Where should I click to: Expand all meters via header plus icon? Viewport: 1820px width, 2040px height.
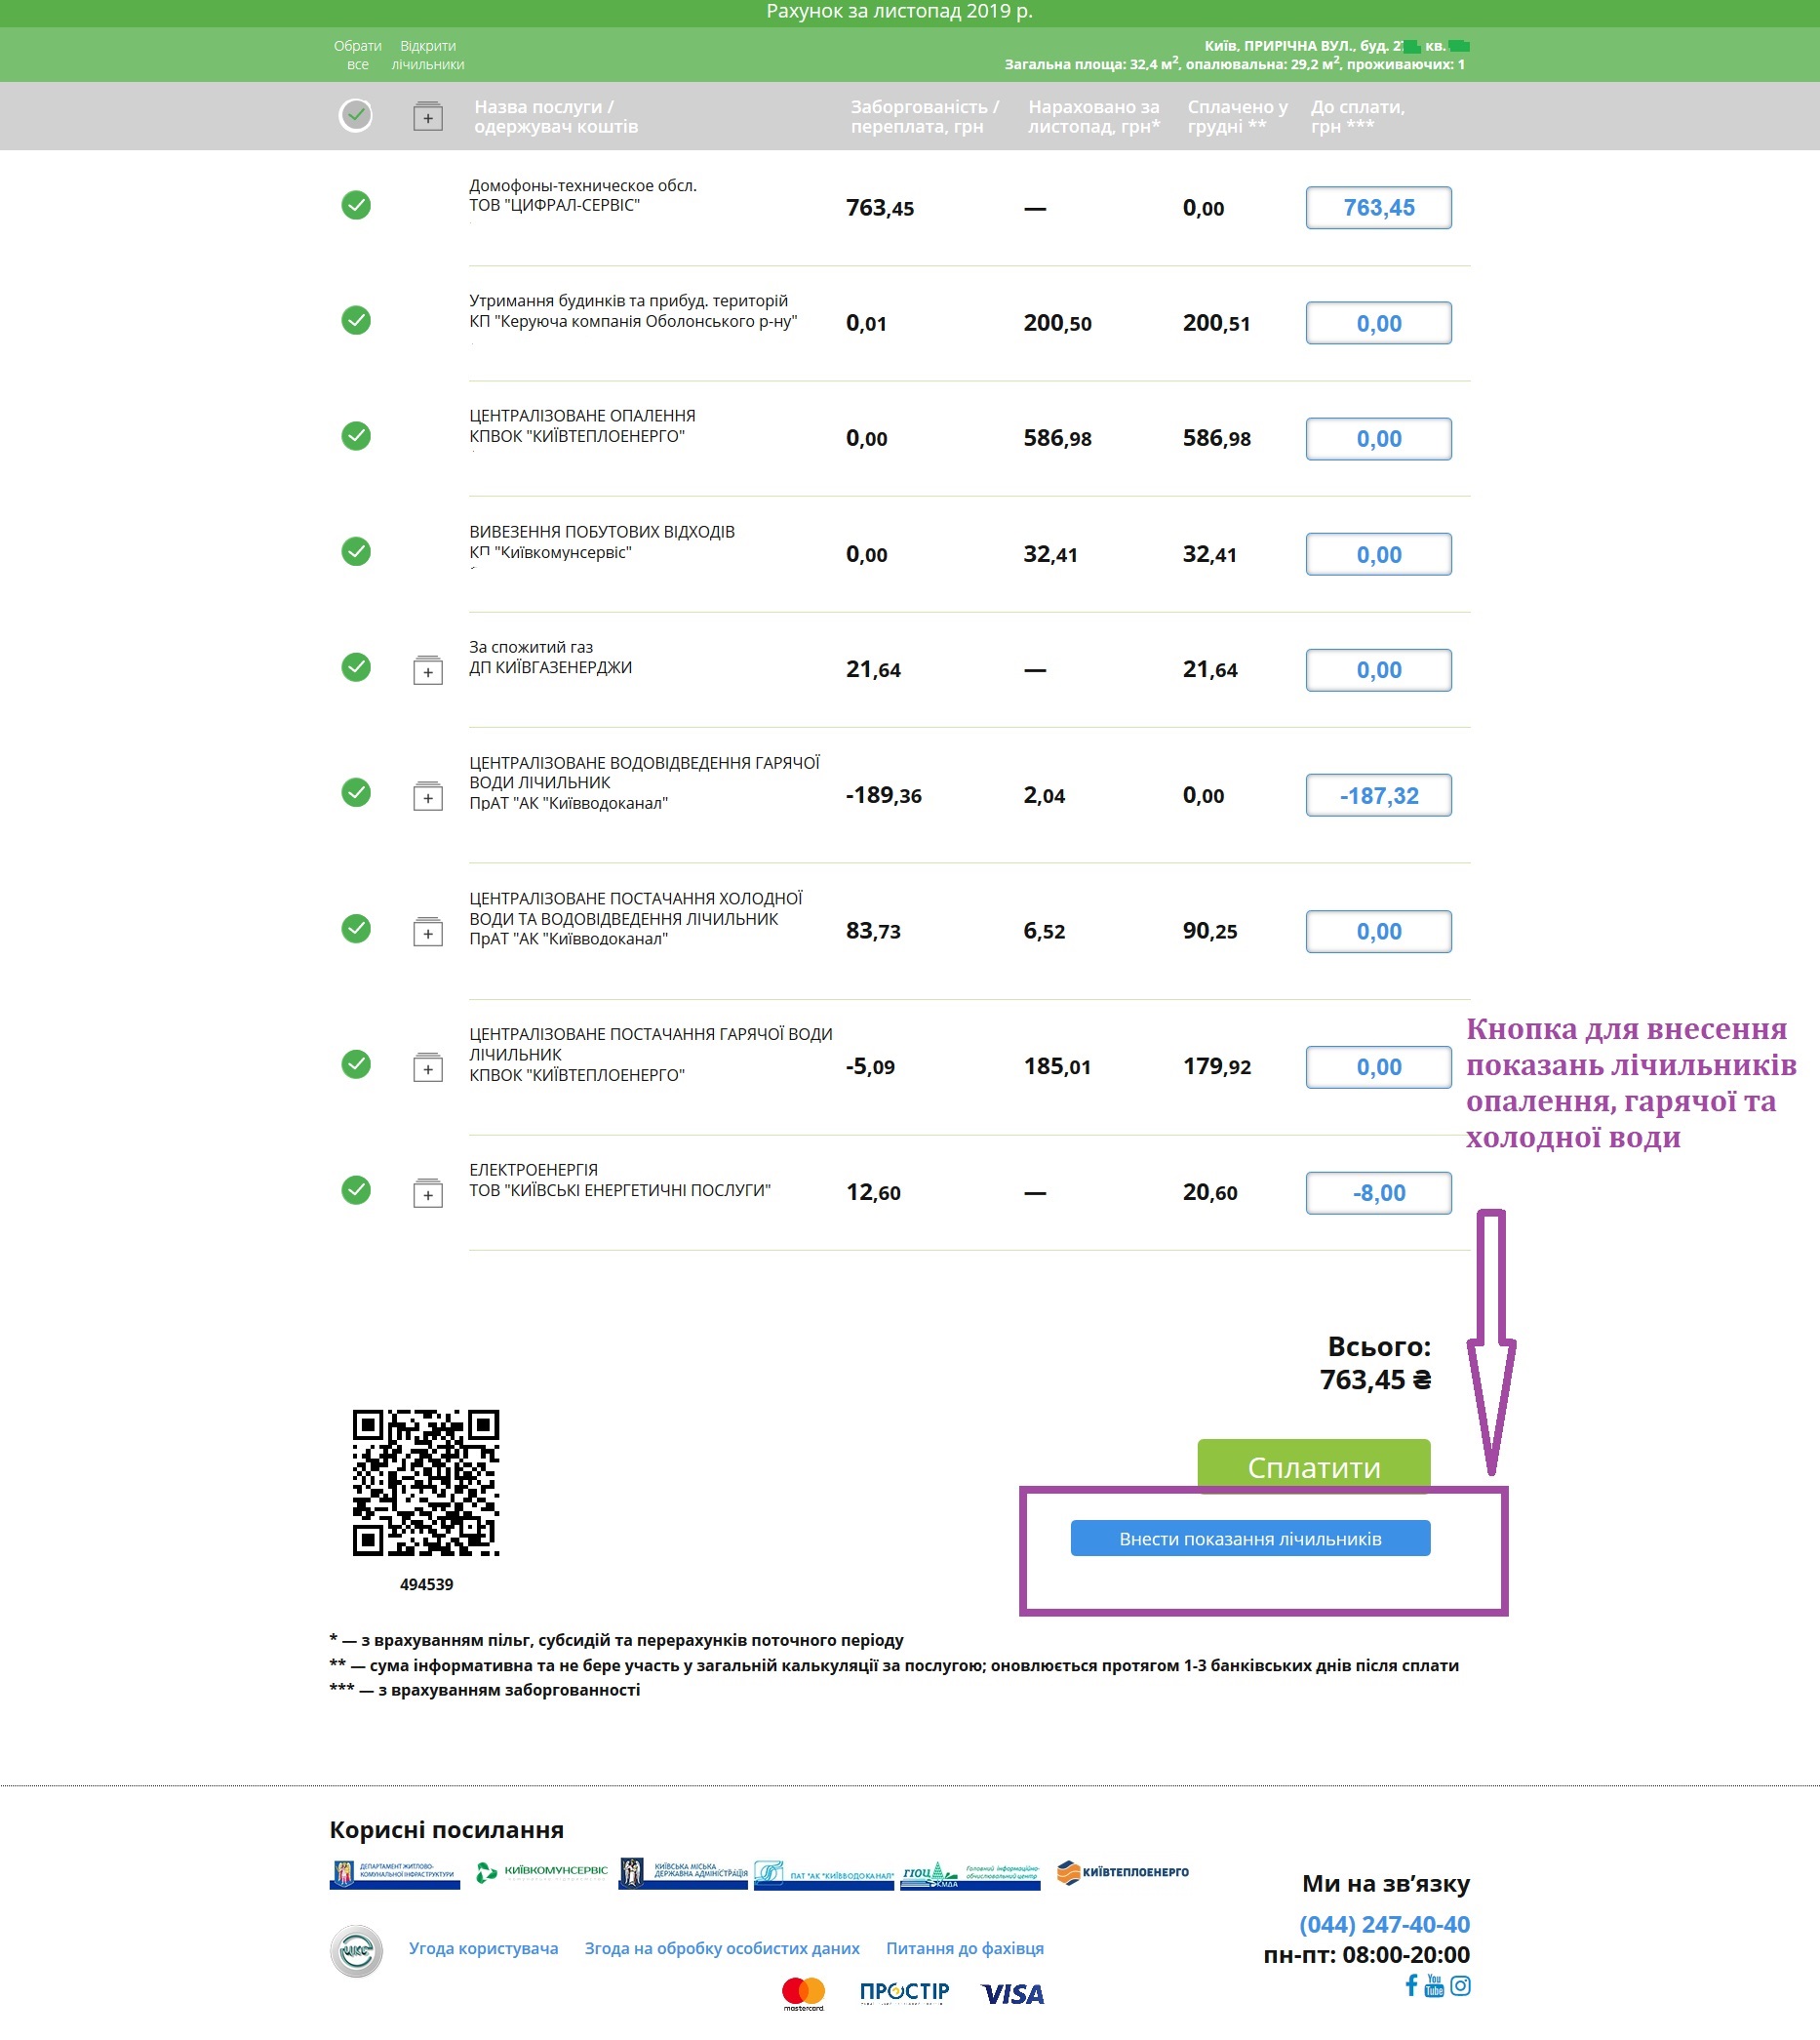click(x=428, y=116)
